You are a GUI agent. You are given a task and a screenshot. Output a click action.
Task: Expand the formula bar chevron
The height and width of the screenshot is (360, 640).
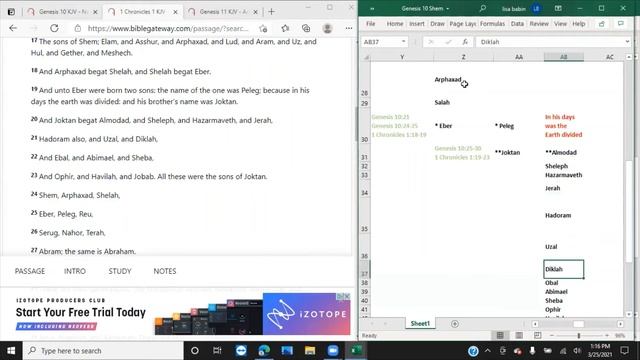coord(627,42)
